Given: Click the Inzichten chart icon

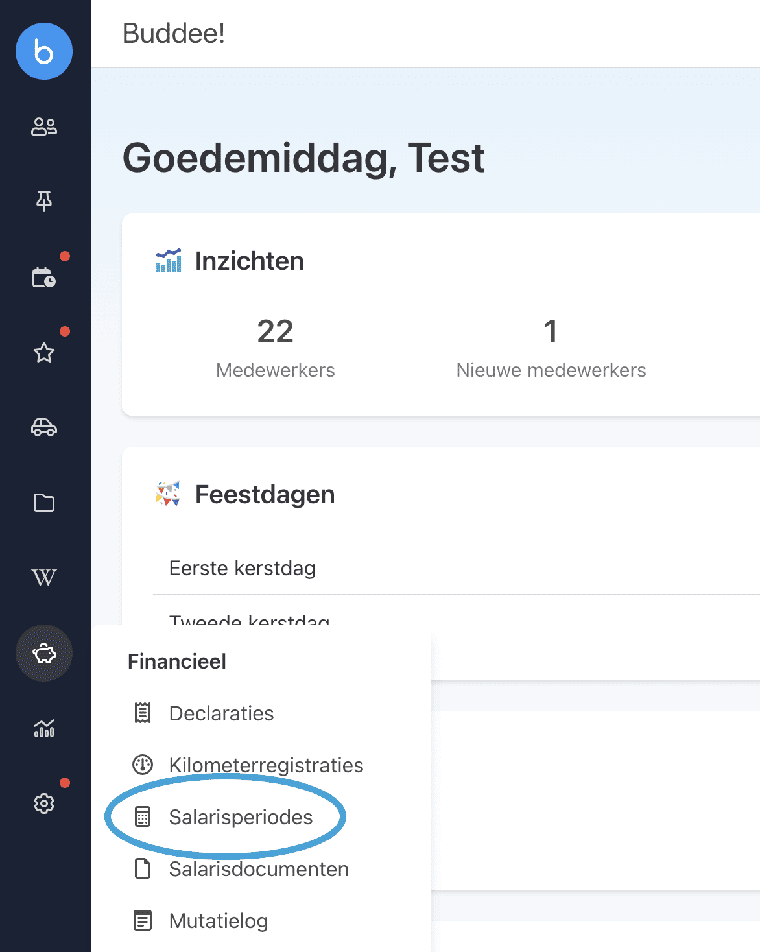Looking at the screenshot, I should point(169,260).
